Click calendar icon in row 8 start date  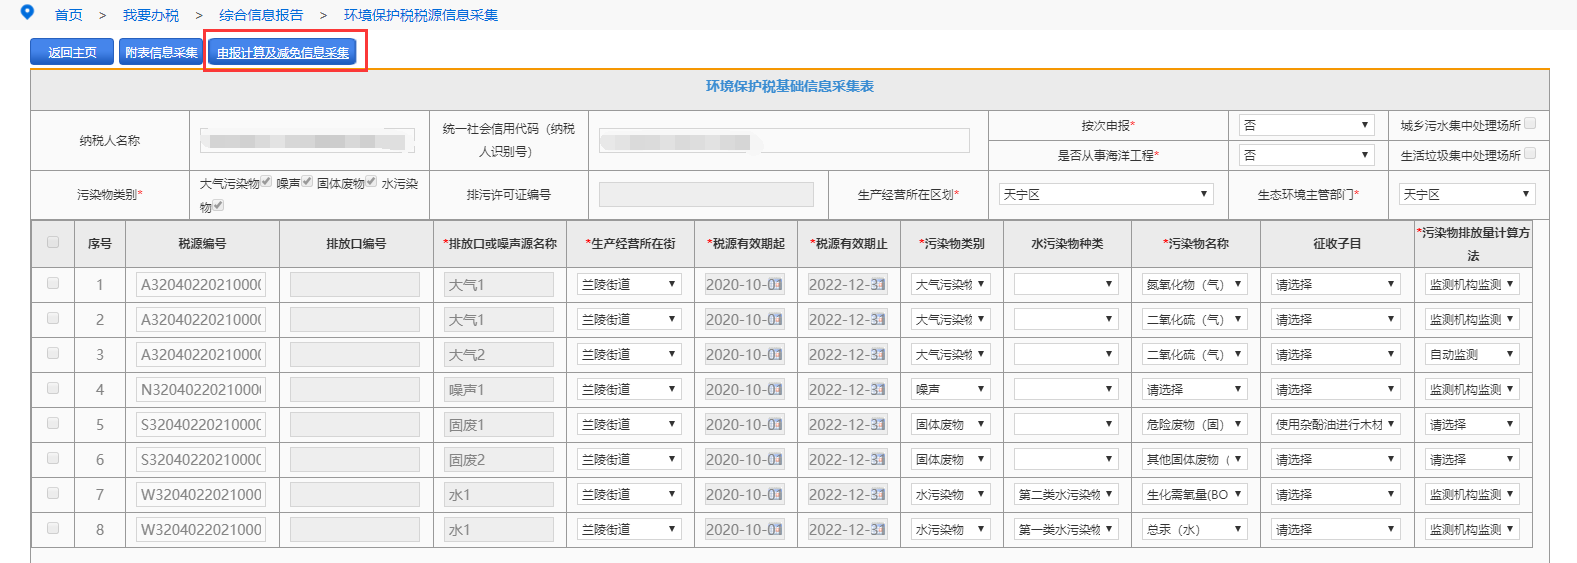coord(776,530)
